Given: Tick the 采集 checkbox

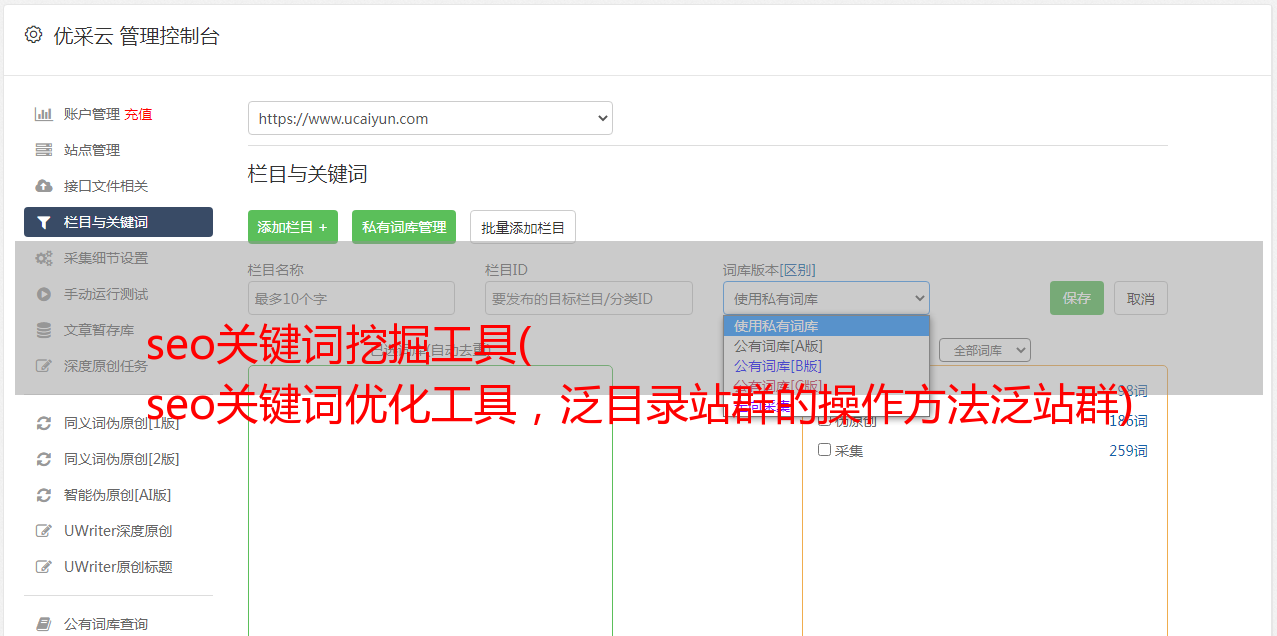Looking at the screenshot, I should [825, 450].
